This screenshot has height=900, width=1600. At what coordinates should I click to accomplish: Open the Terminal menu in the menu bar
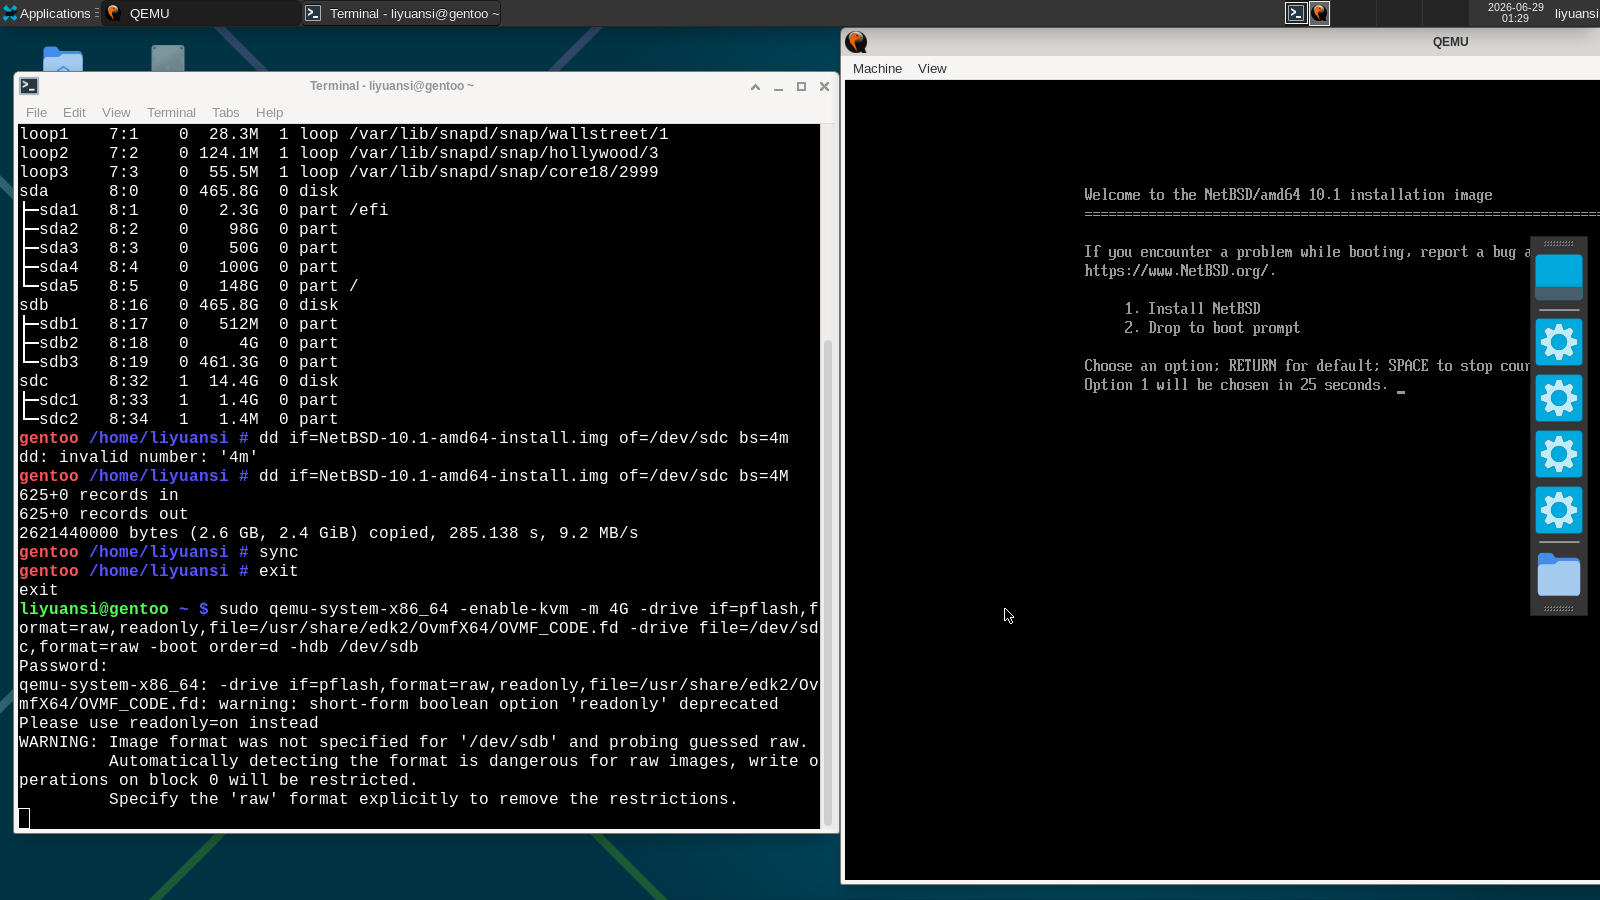tap(171, 113)
